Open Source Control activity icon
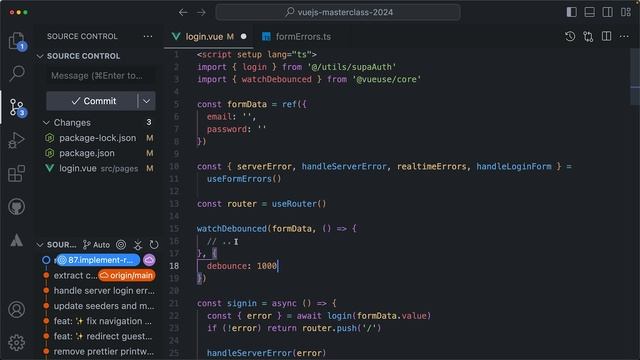The width and height of the screenshot is (640, 360). tap(16, 107)
